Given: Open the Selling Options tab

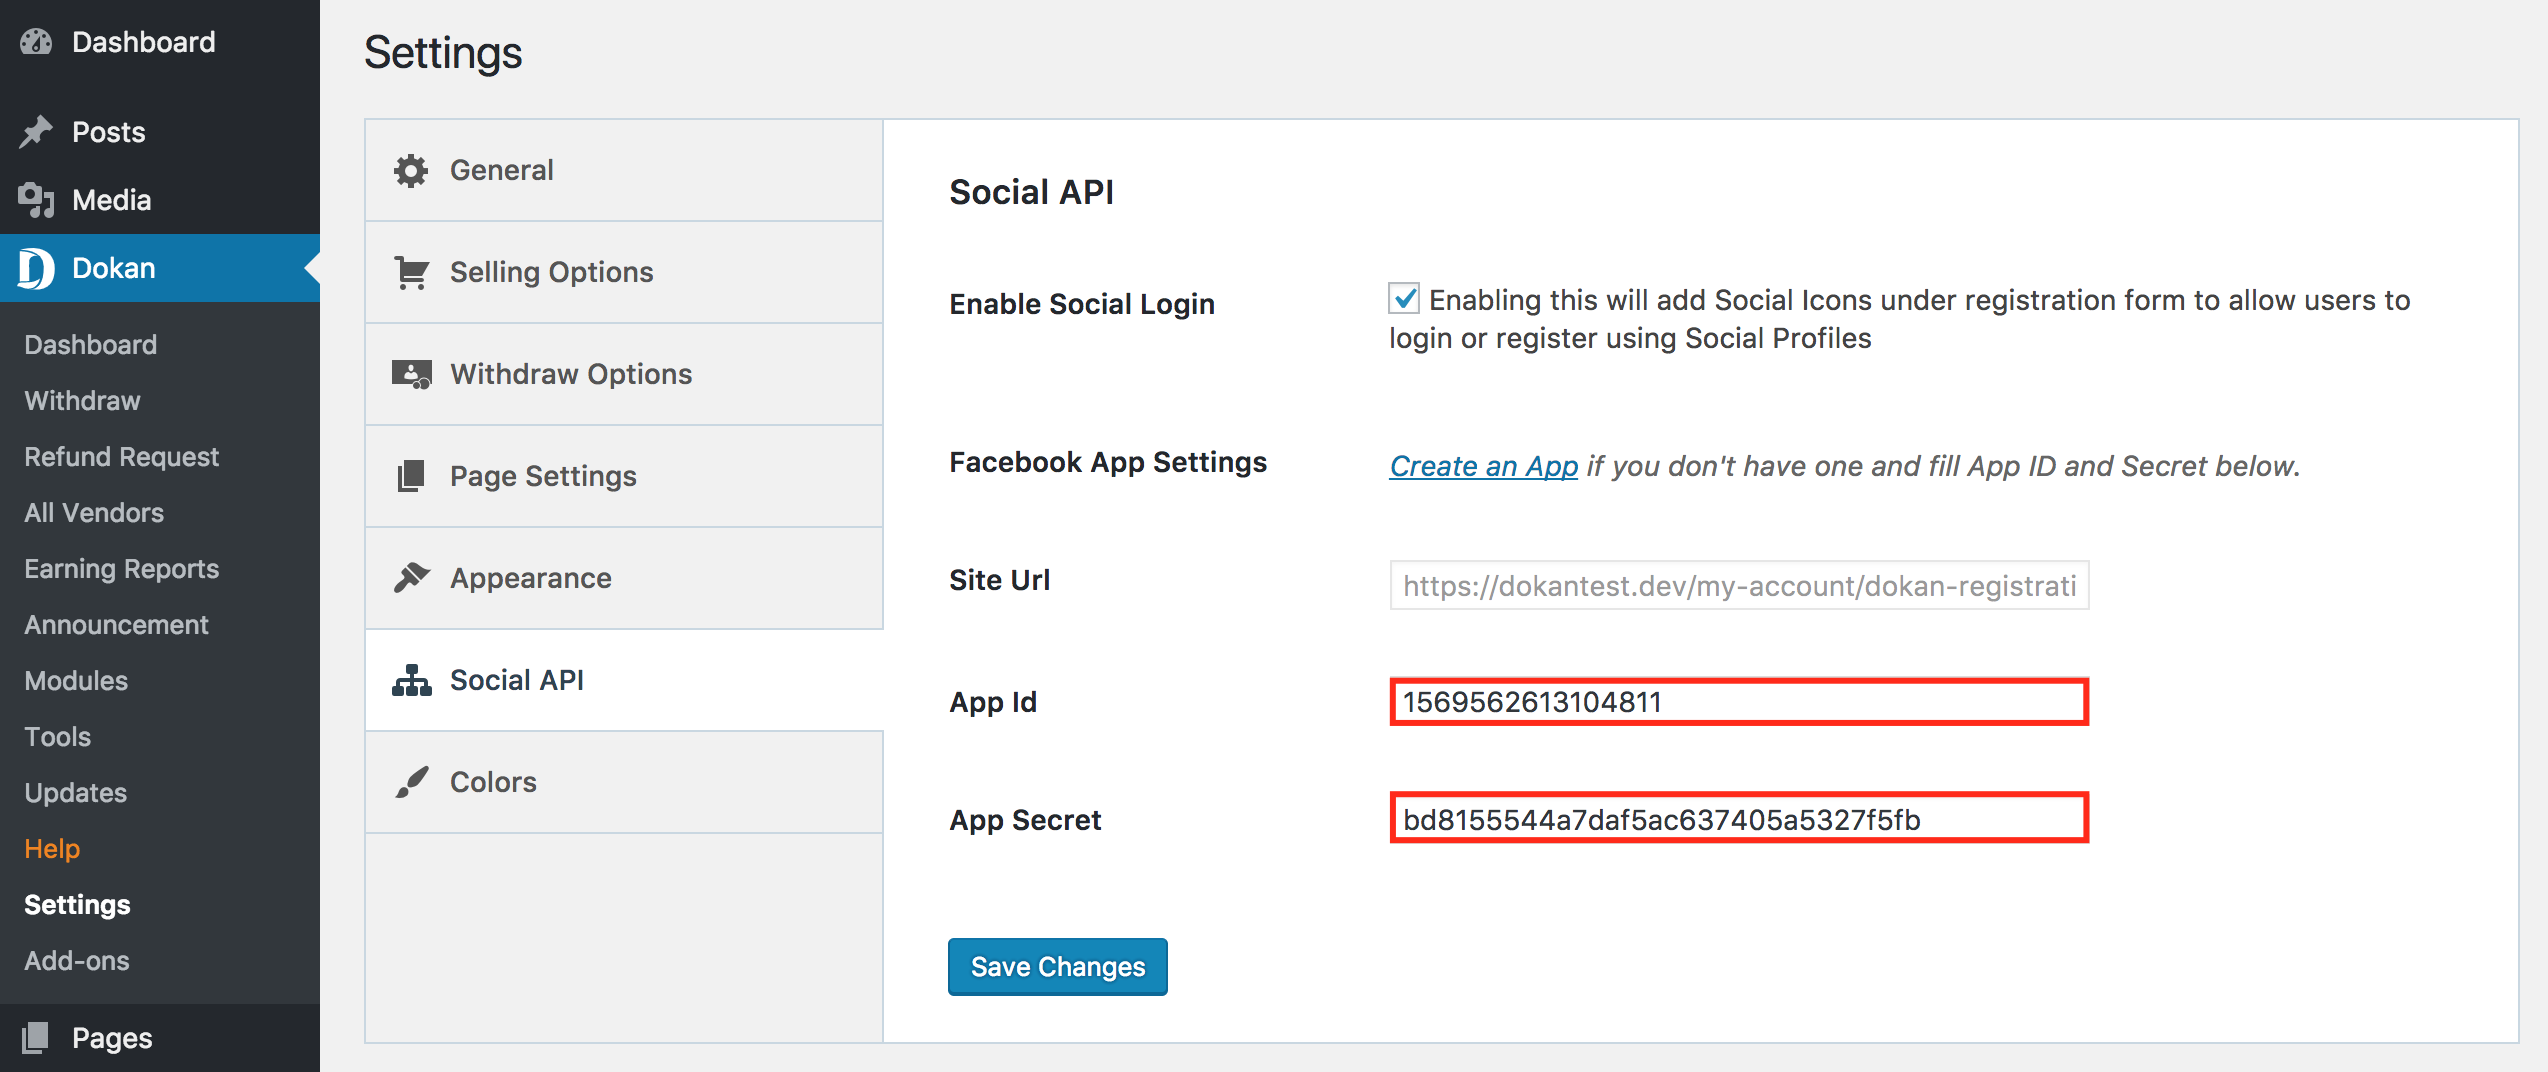Looking at the screenshot, I should point(624,273).
